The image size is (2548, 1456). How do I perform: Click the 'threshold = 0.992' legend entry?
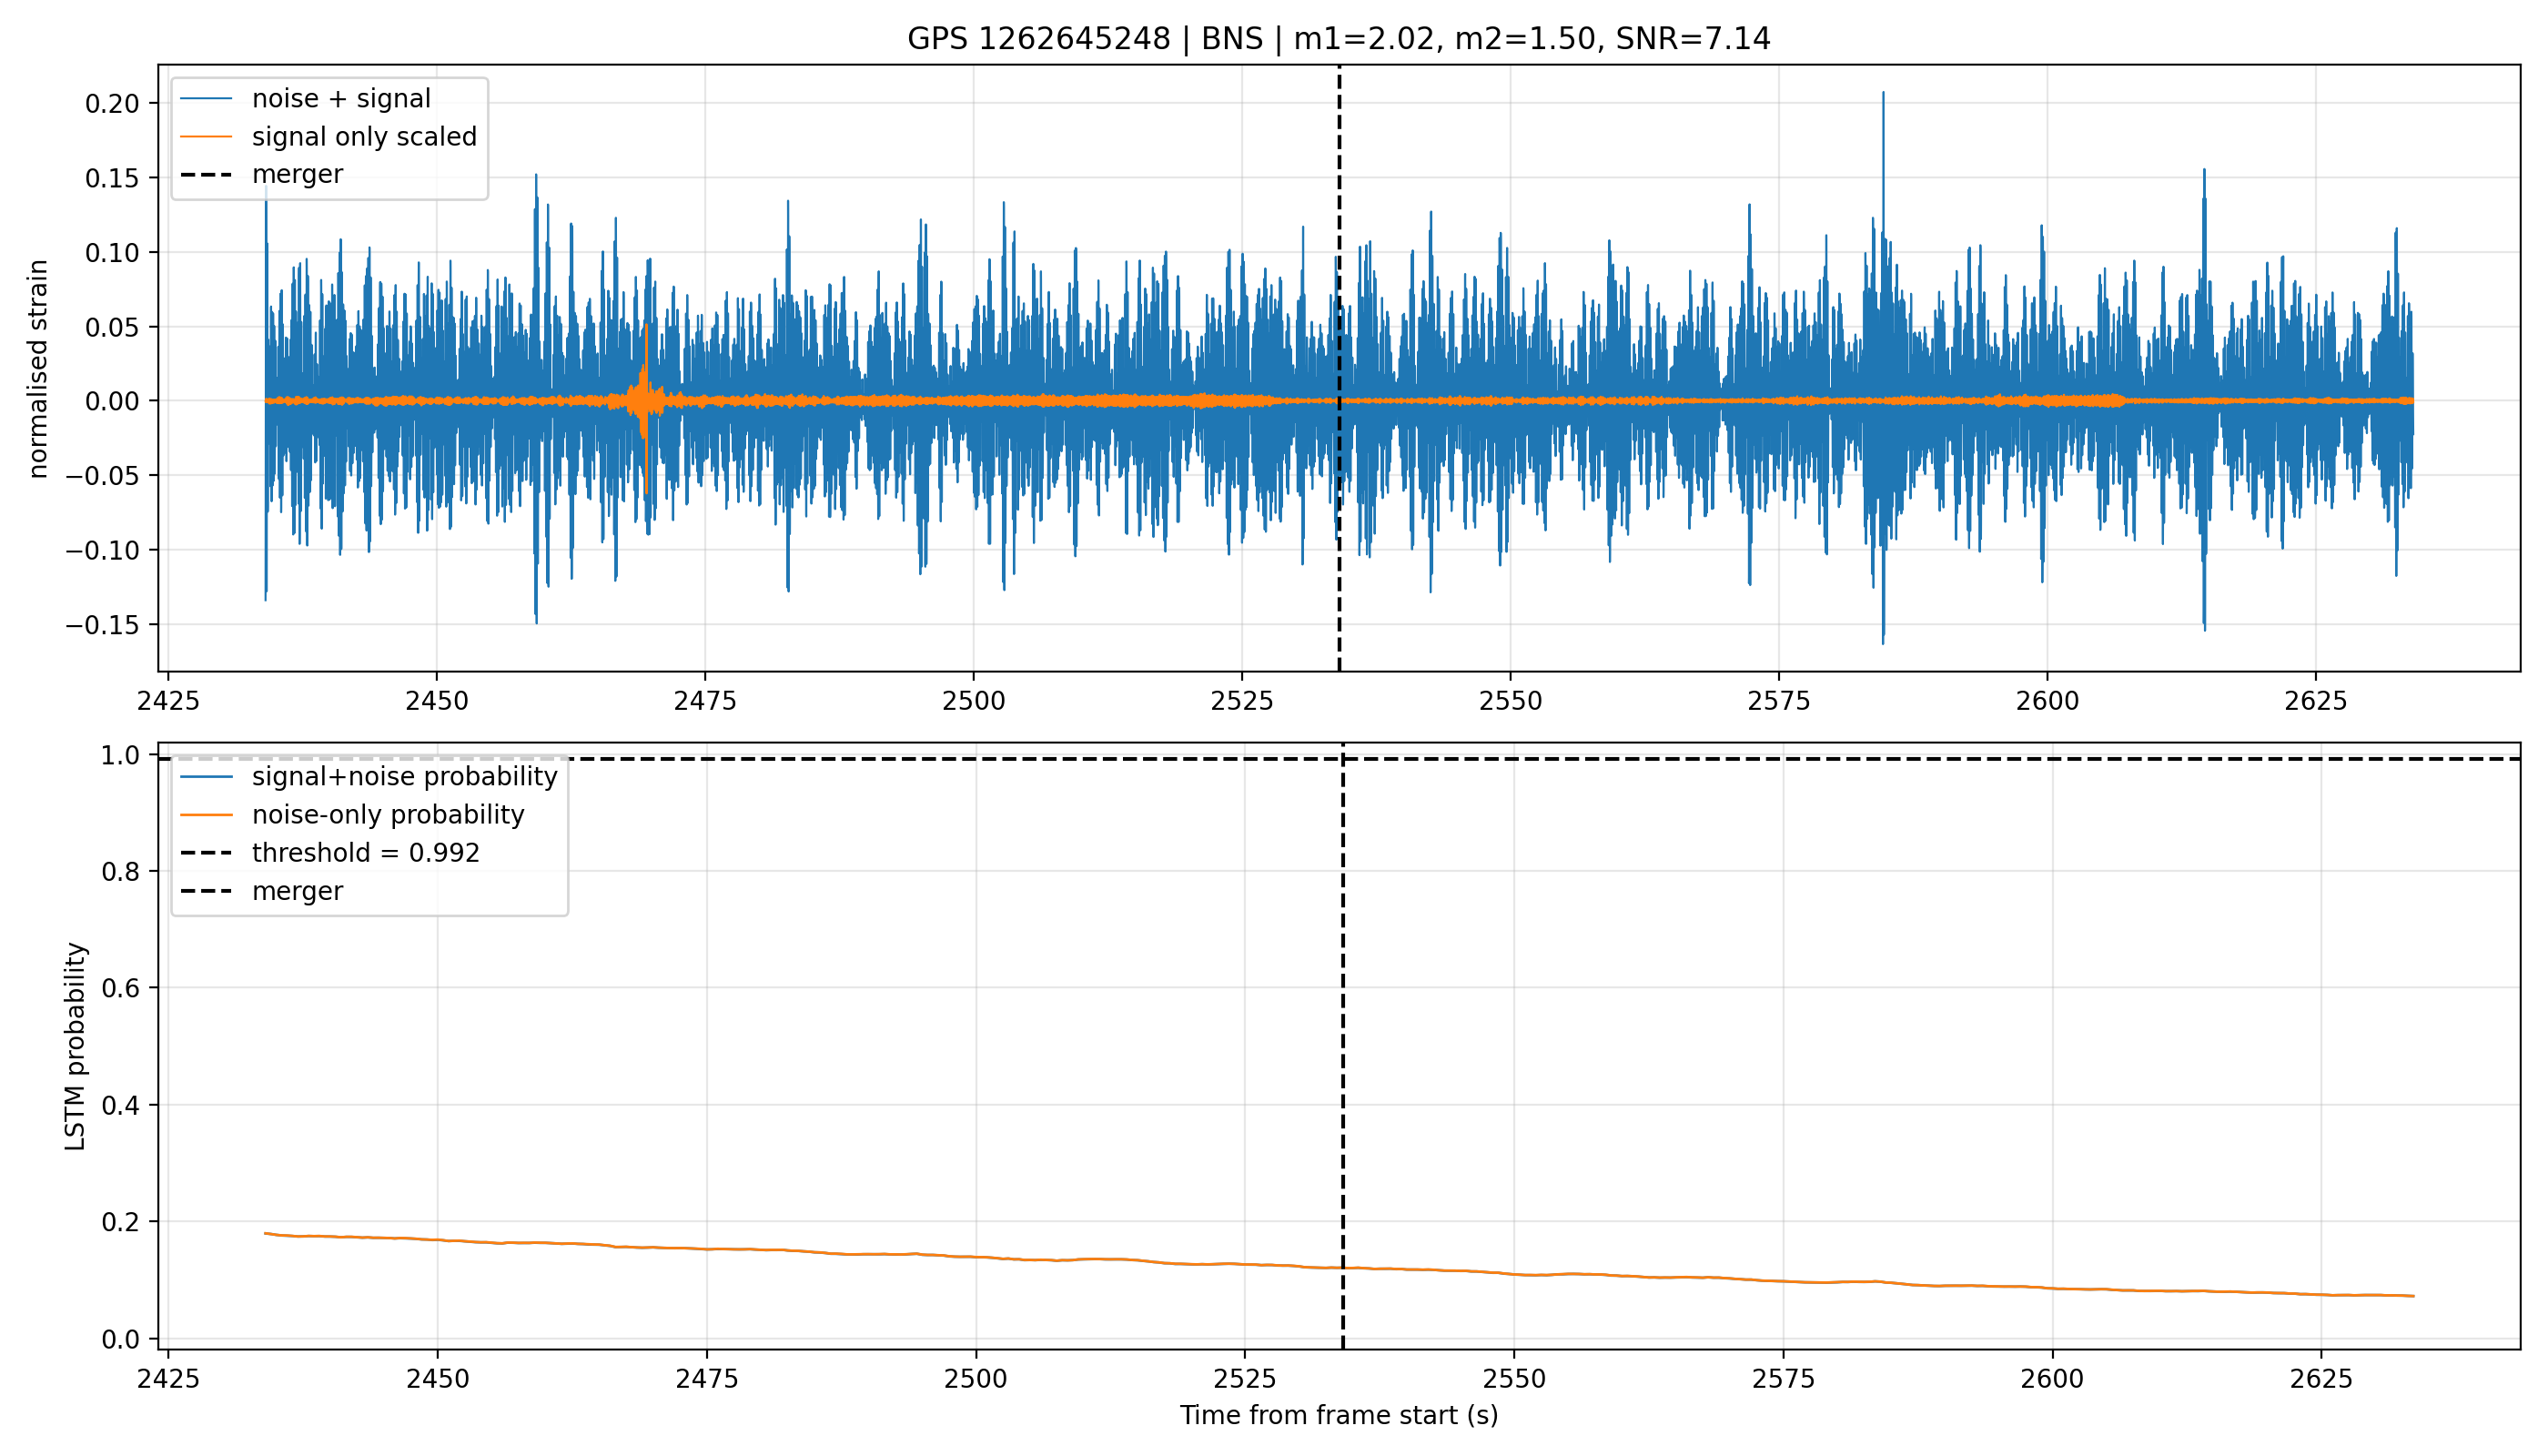366,853
